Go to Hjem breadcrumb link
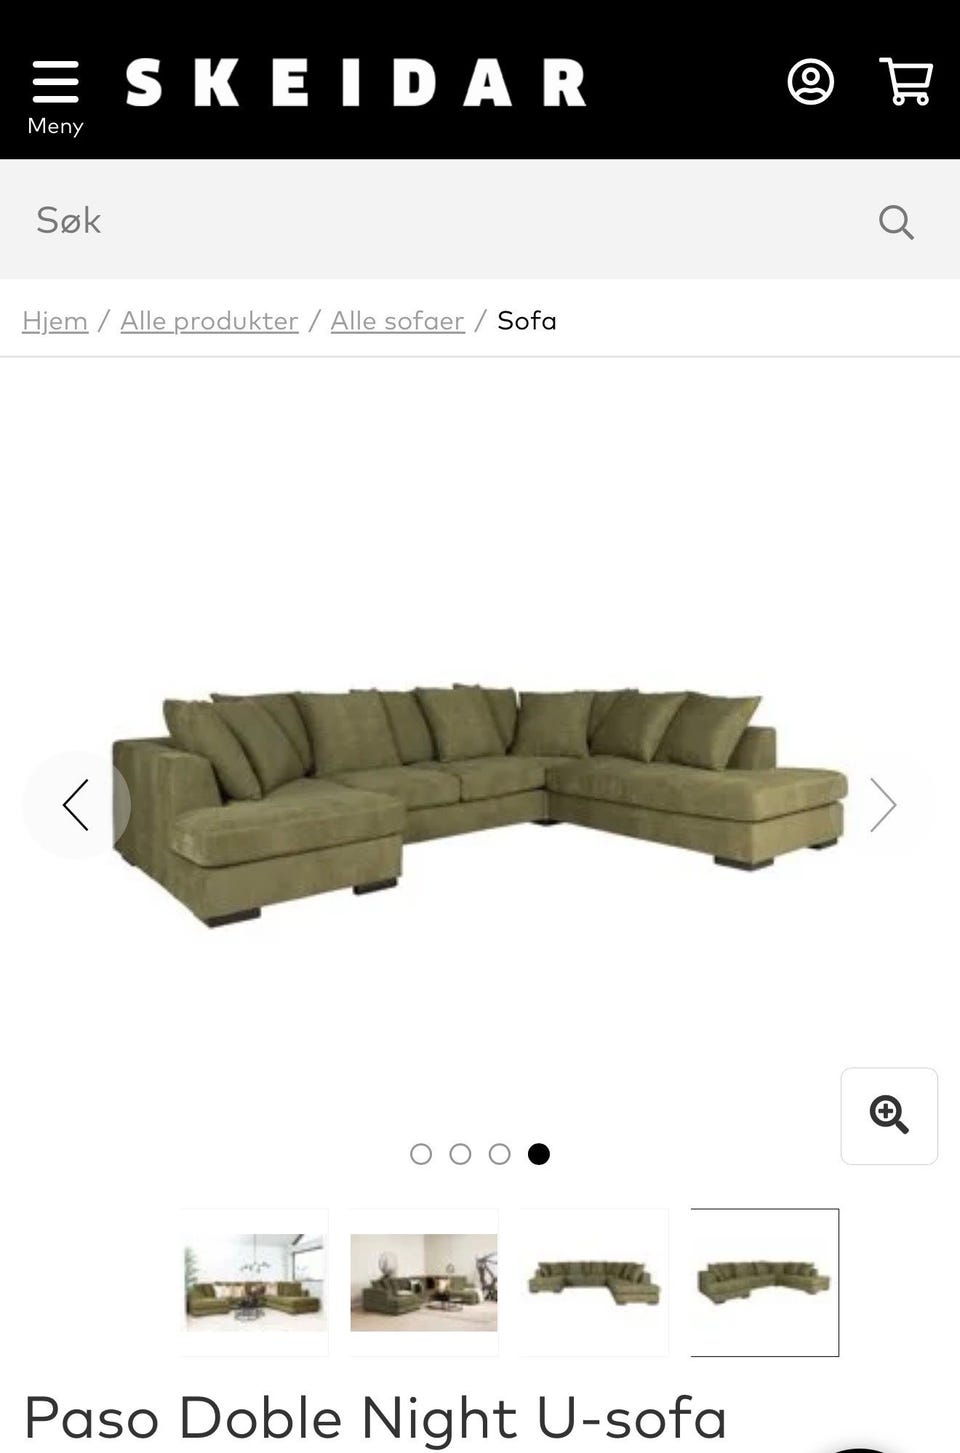This screenshot has width=960, height=1453. 55,321
